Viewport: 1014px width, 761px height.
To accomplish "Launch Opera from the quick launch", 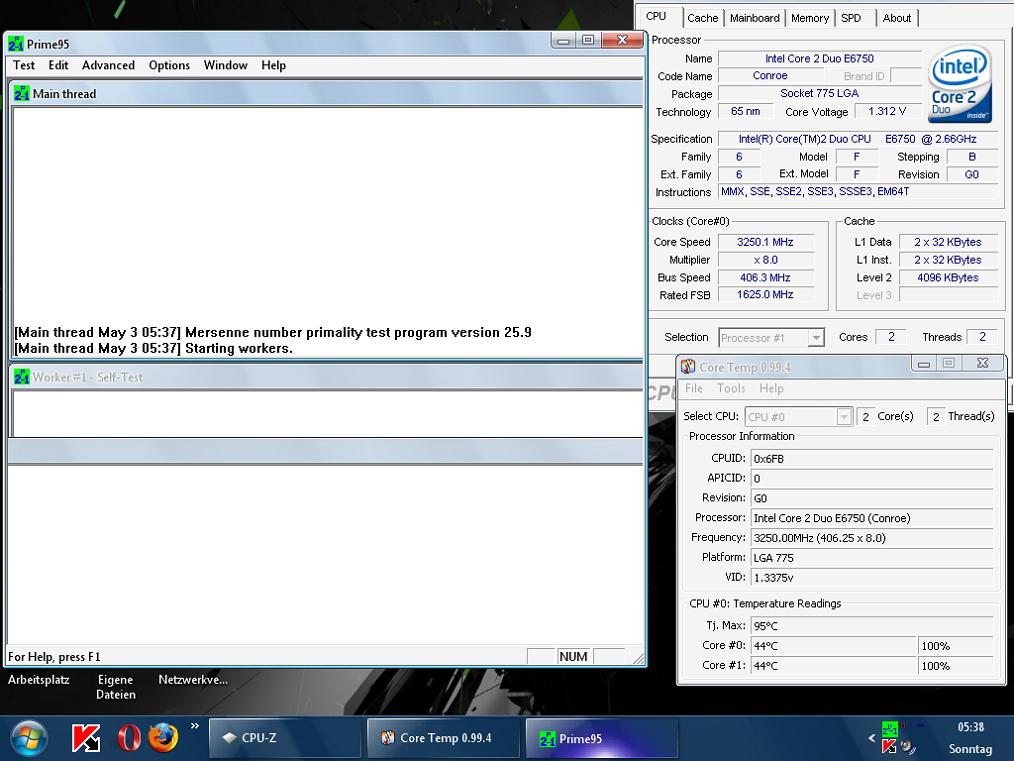I will tap(129, 738).
